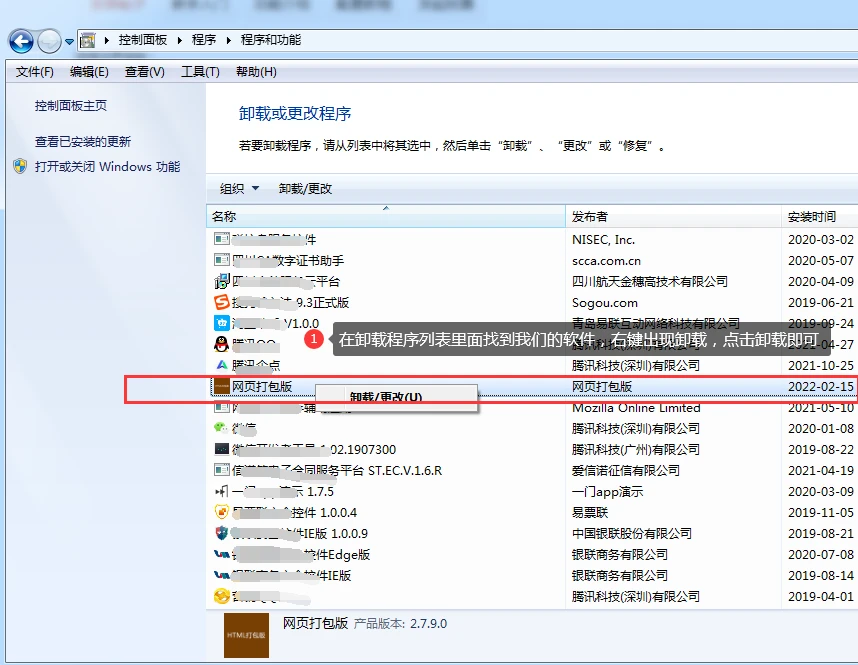Click the Forward navigation arrow

tap(49, 41)
